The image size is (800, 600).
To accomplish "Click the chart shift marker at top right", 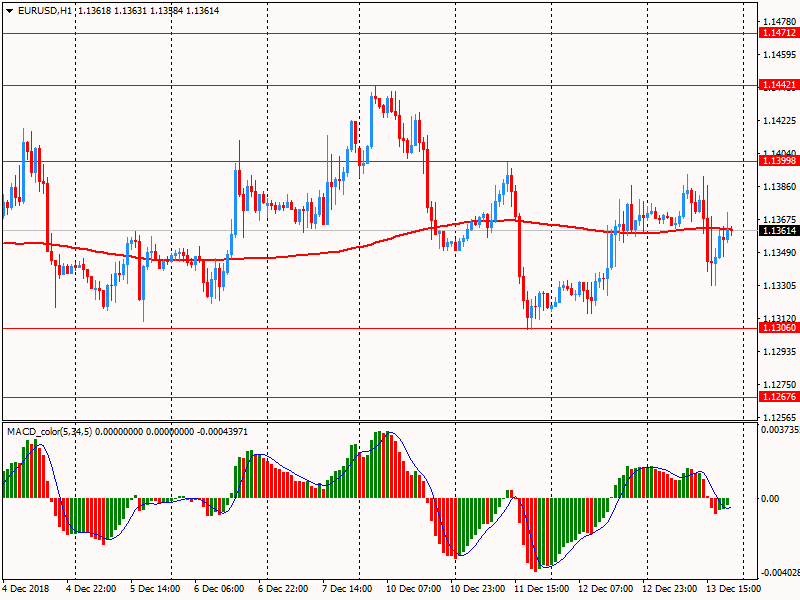I will point(741,7).
